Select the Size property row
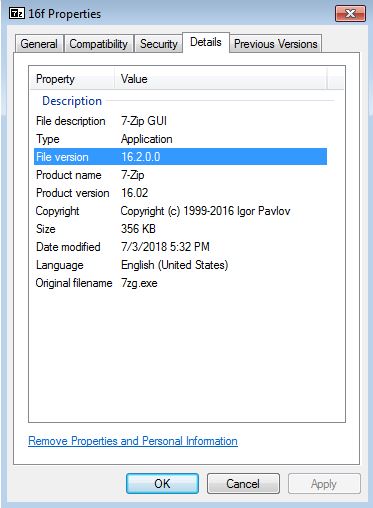 180,229
